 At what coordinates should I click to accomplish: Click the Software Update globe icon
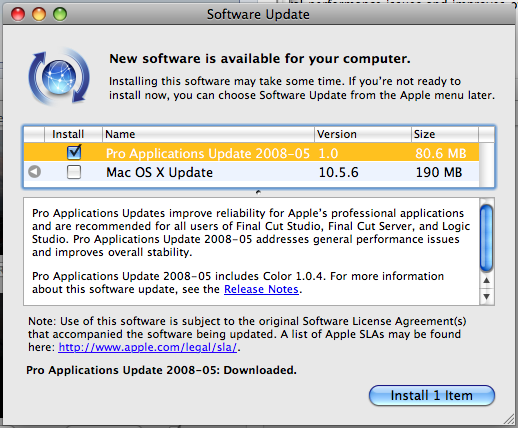(x=59, y=77)
